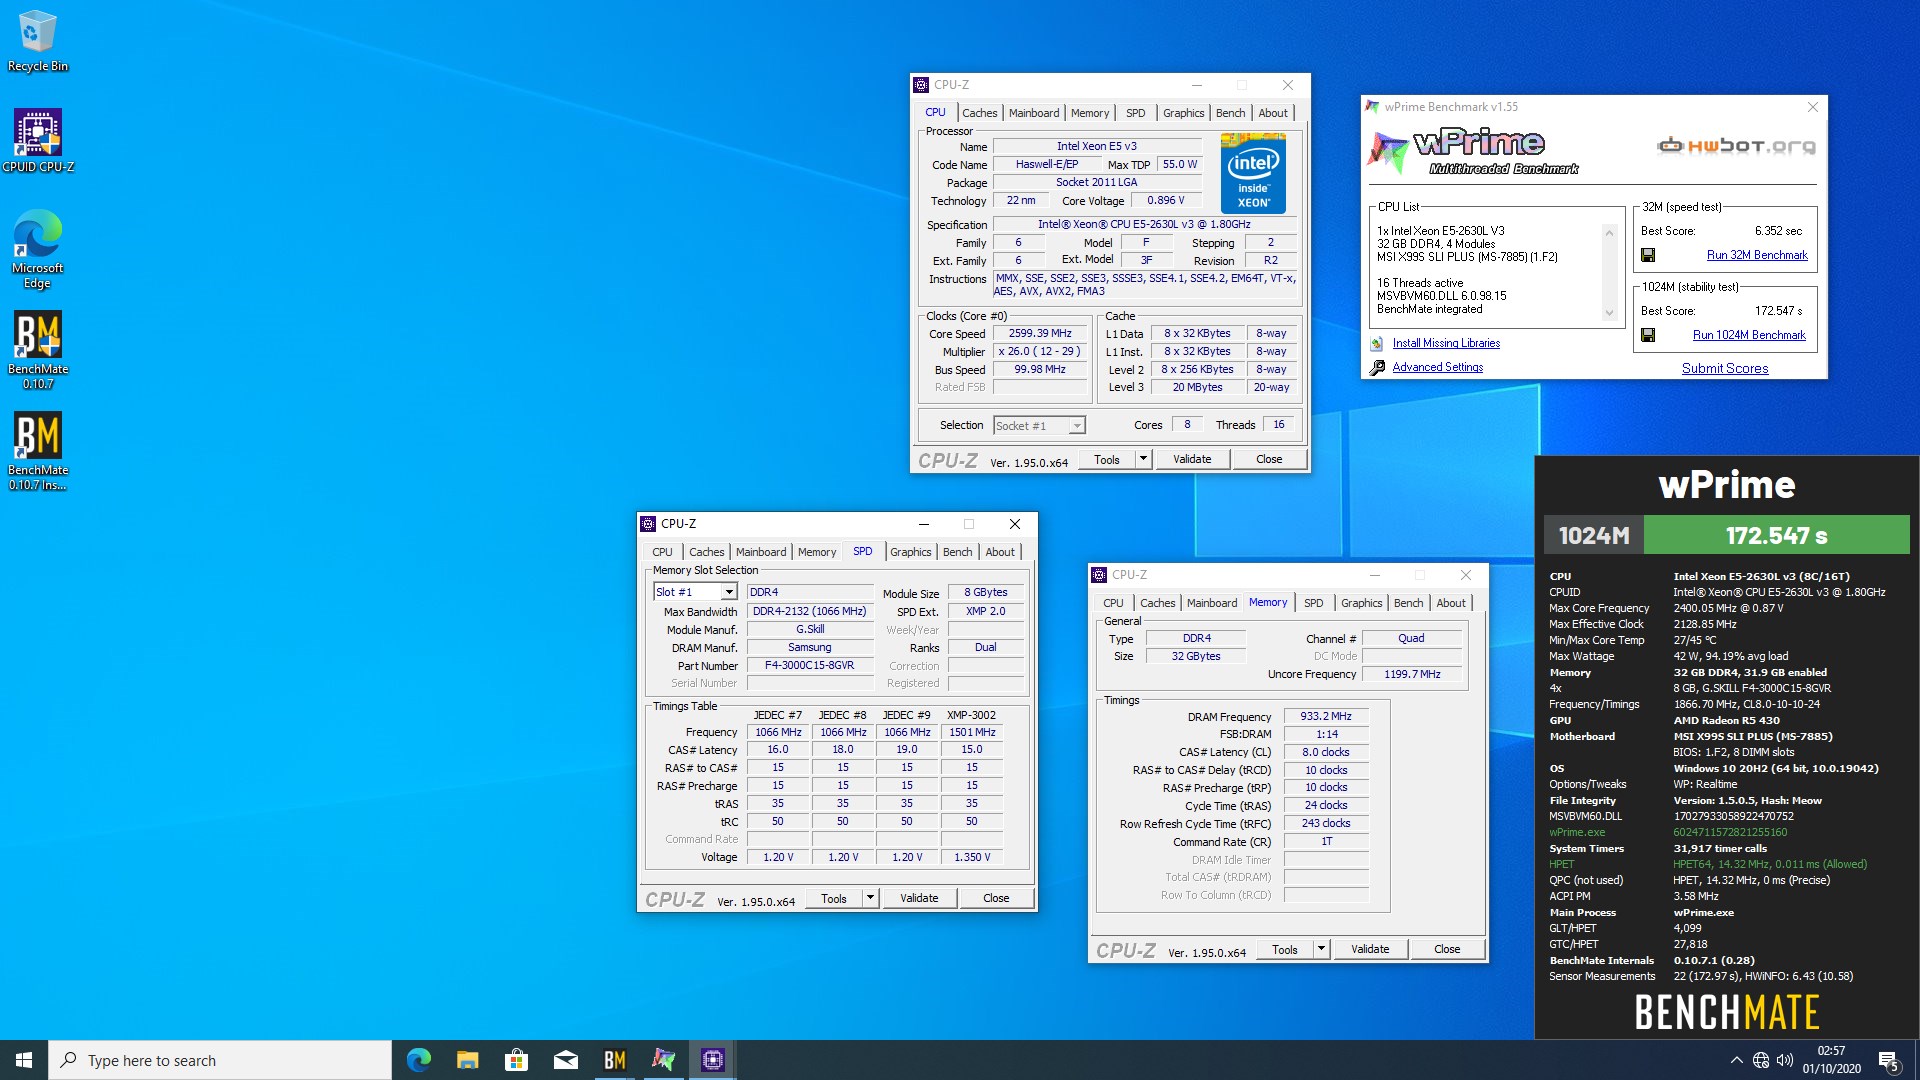Open Microsoft Edge from the taskbar
Viewport: 1920px width, 1080px height.
pos(419,1060)
